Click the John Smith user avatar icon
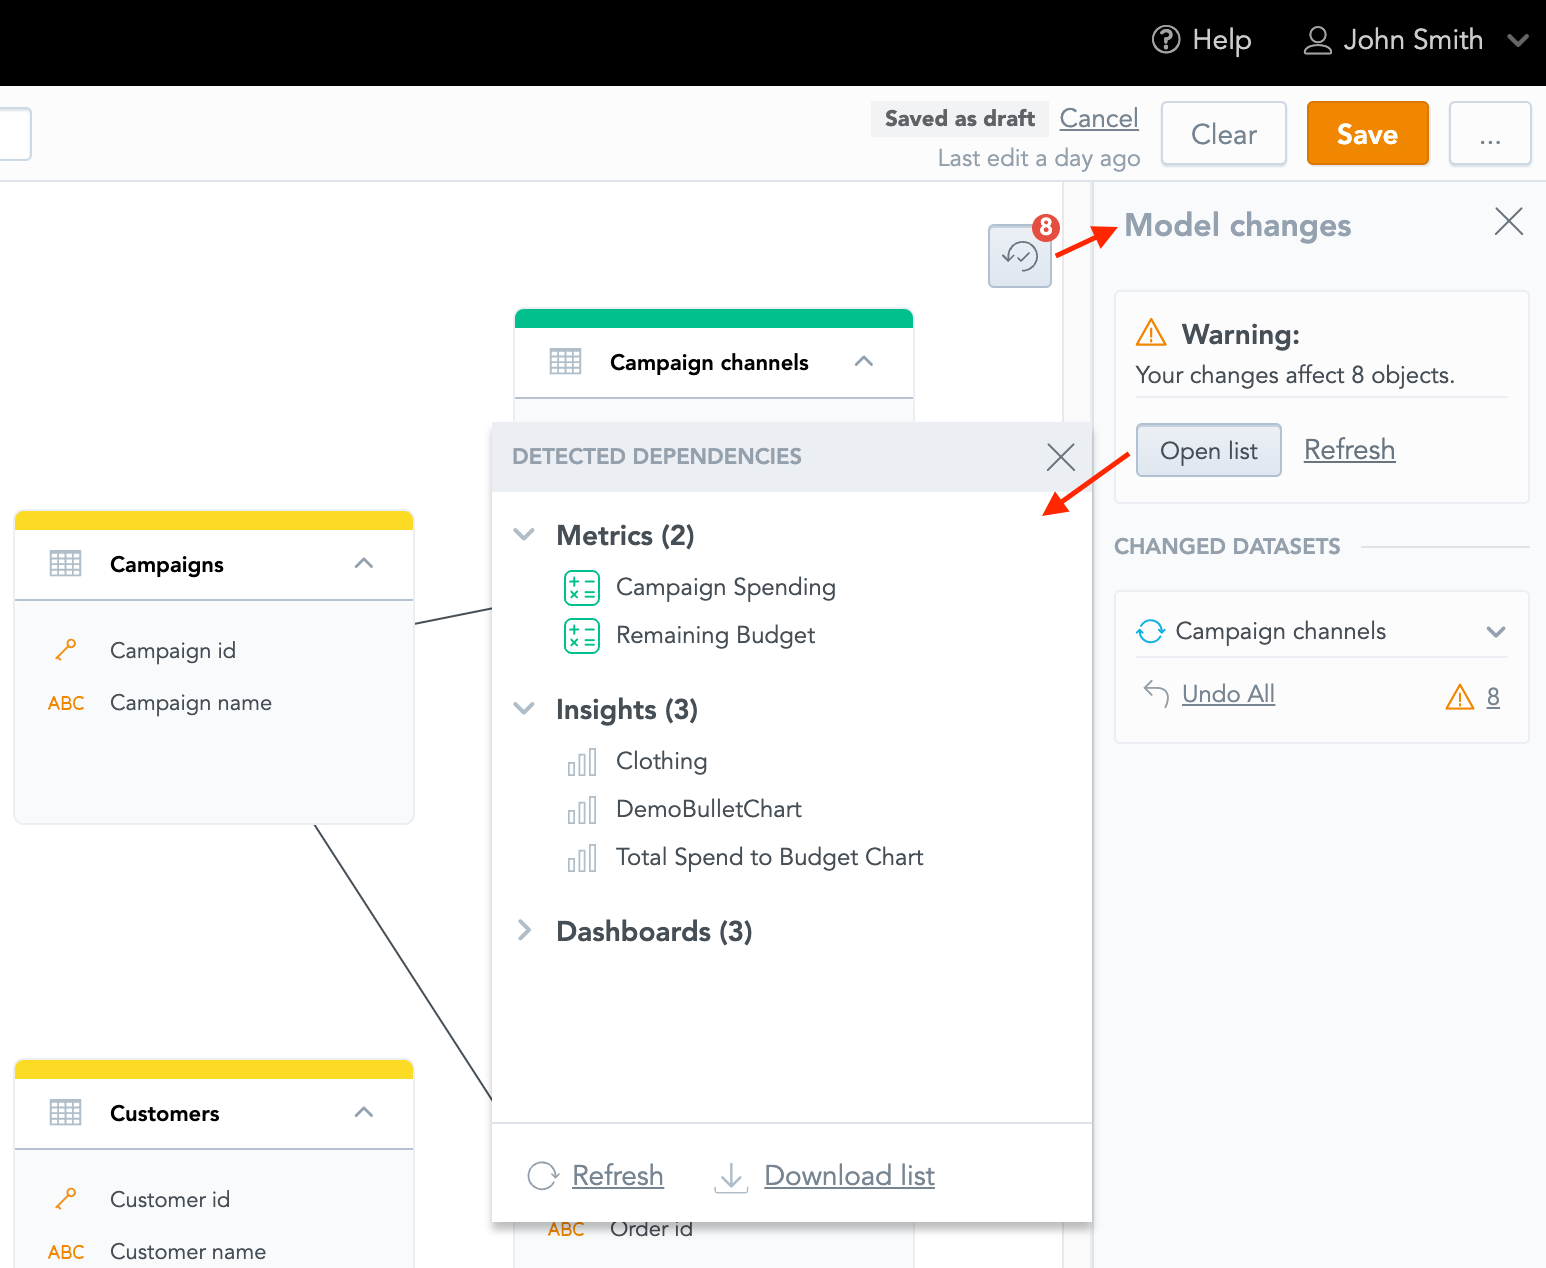Viewport: 1546px width, 1268px height. [x=1318, y=40]
